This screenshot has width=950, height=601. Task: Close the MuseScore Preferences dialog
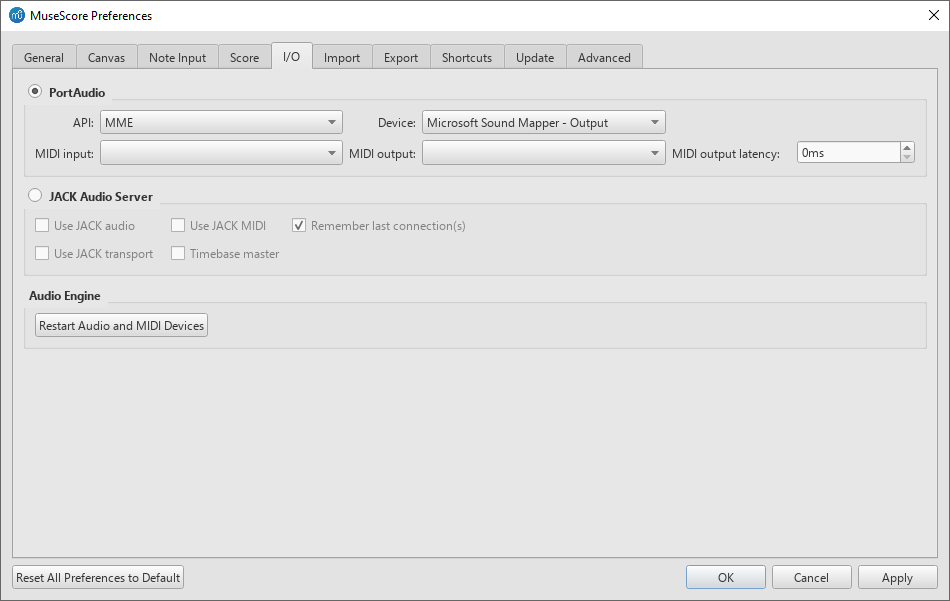click(933, 16)
